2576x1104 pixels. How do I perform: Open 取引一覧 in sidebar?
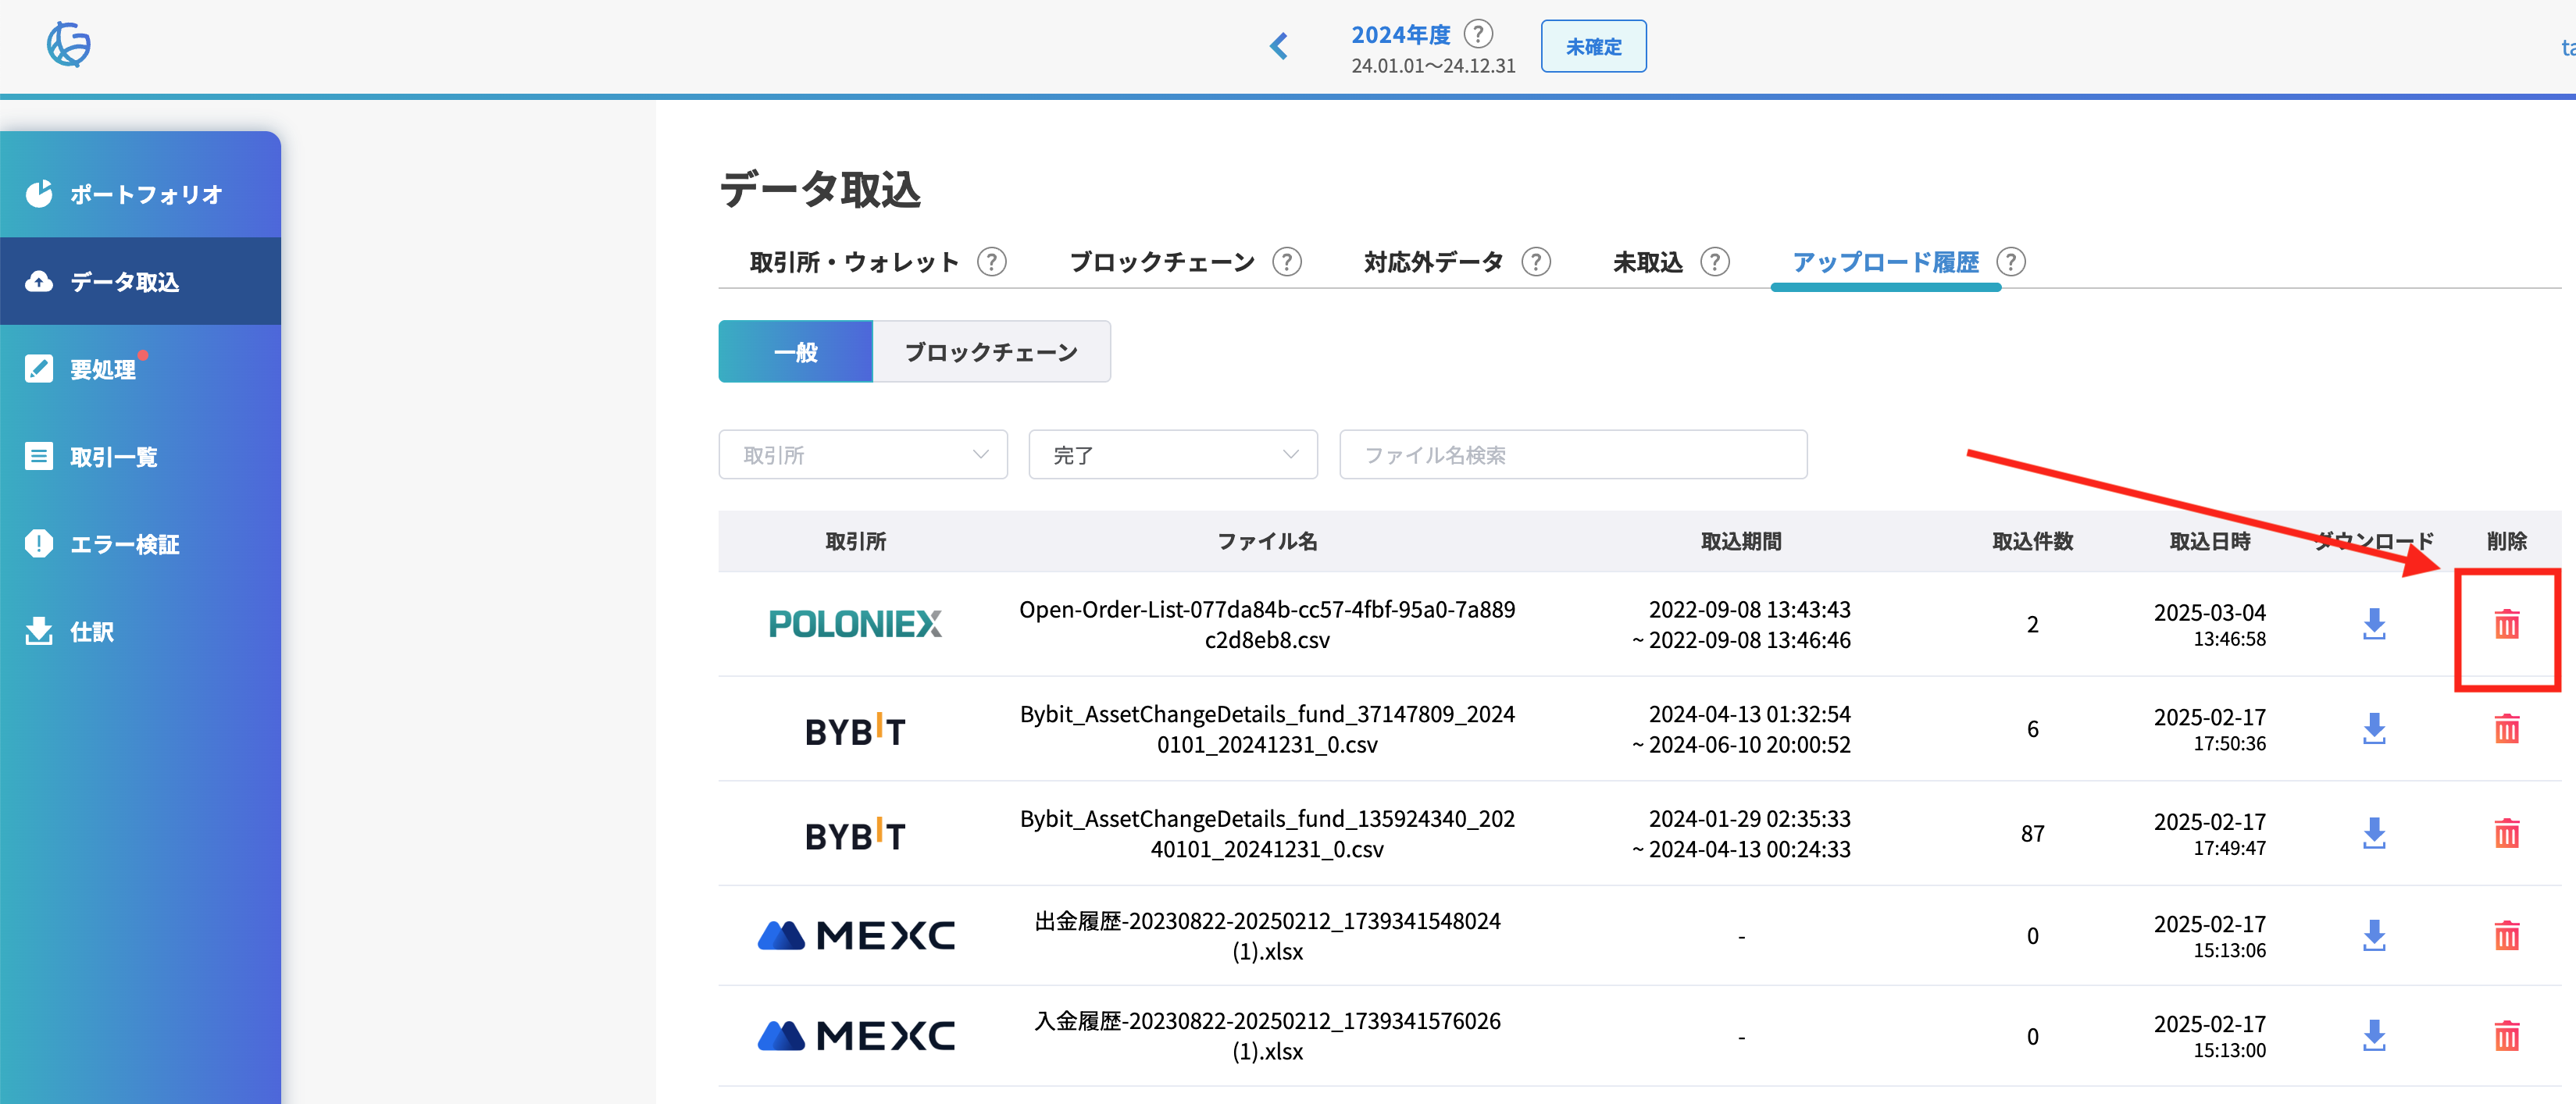pyautogui.click(x=140, y=457)
